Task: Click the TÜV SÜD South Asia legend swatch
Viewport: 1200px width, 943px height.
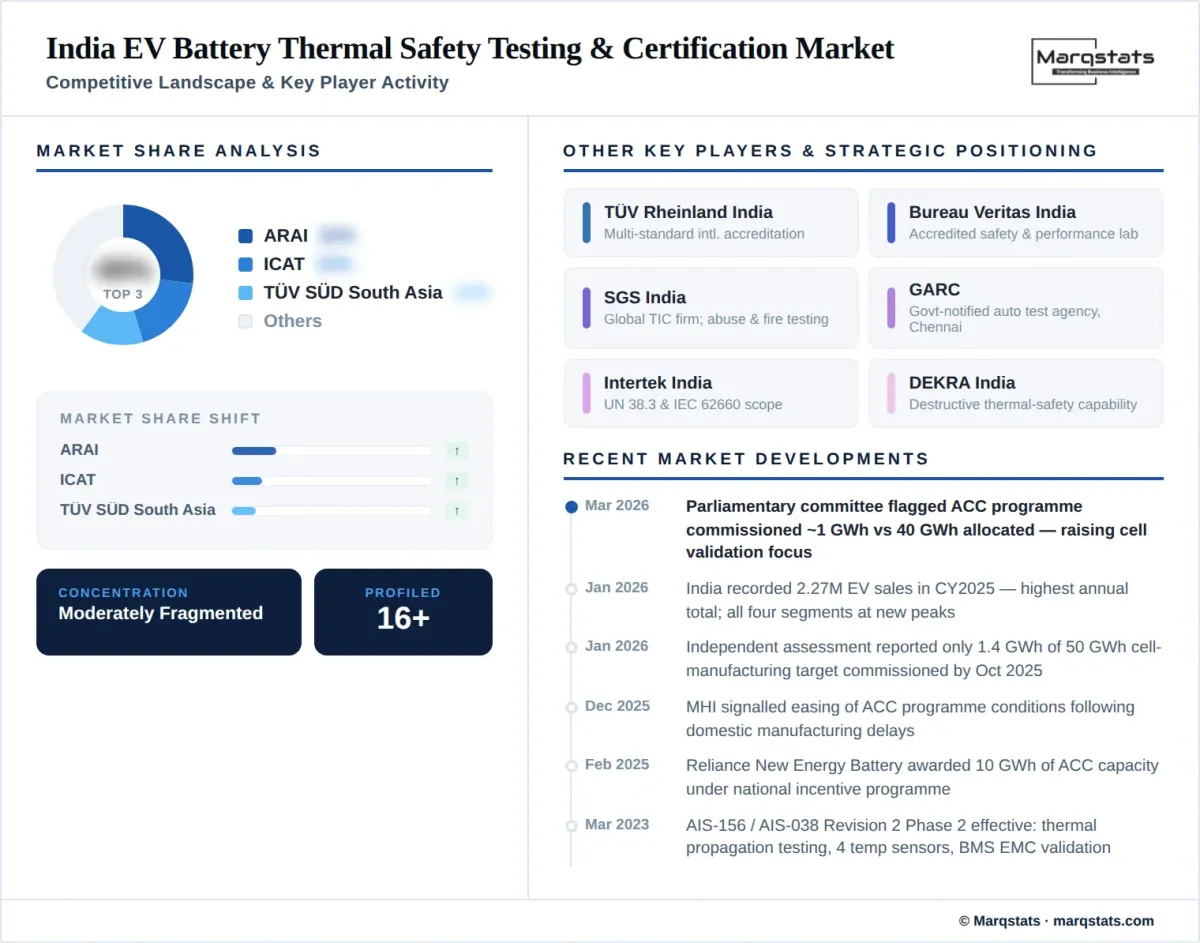Action: tap(245, 293)
